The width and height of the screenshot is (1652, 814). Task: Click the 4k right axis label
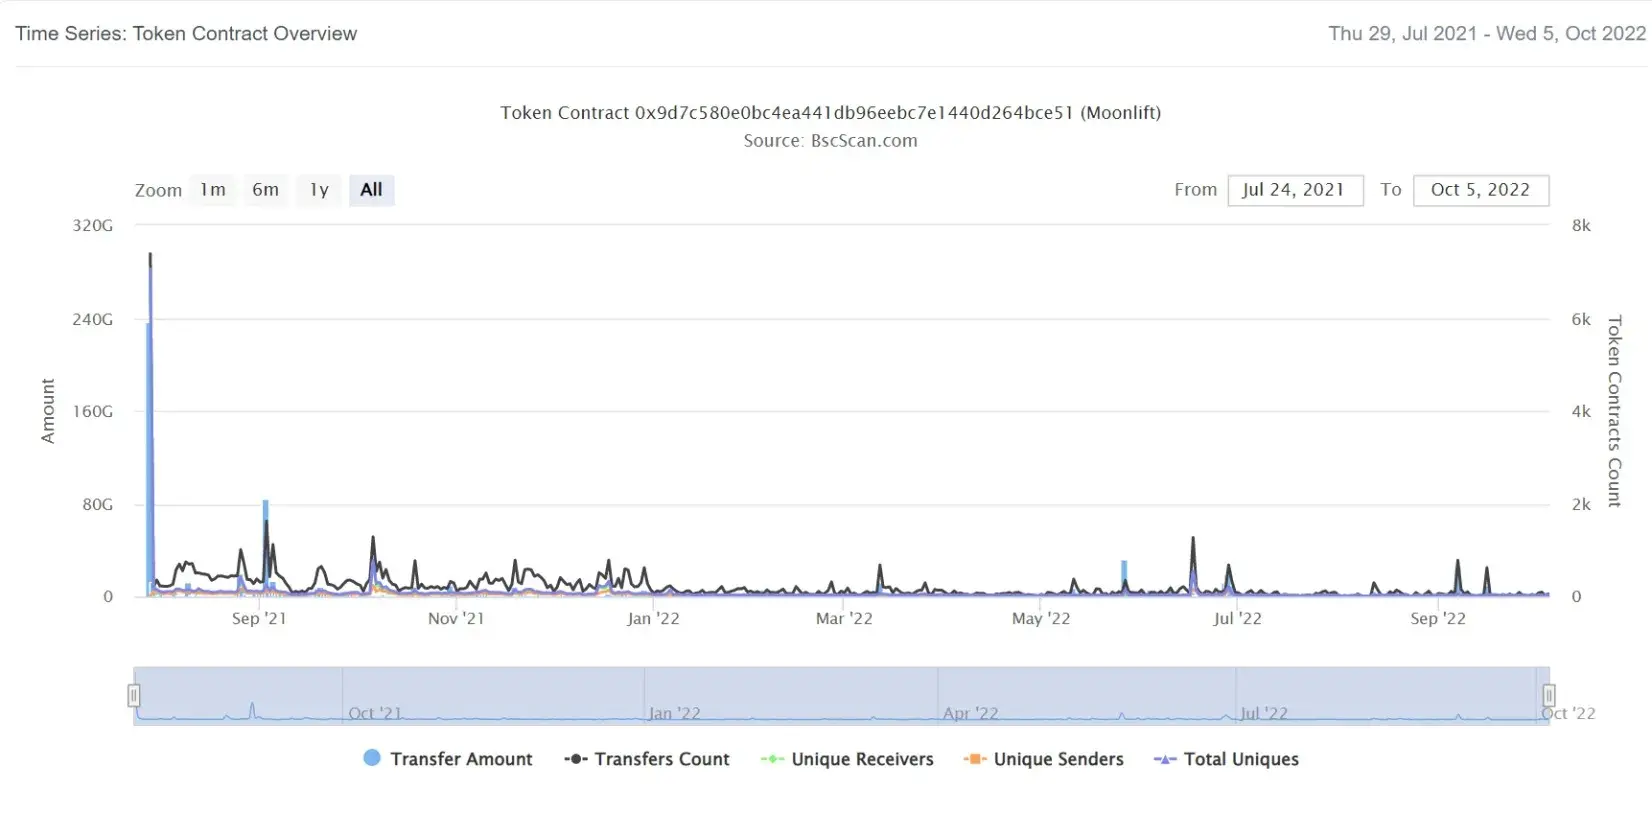1581,412
